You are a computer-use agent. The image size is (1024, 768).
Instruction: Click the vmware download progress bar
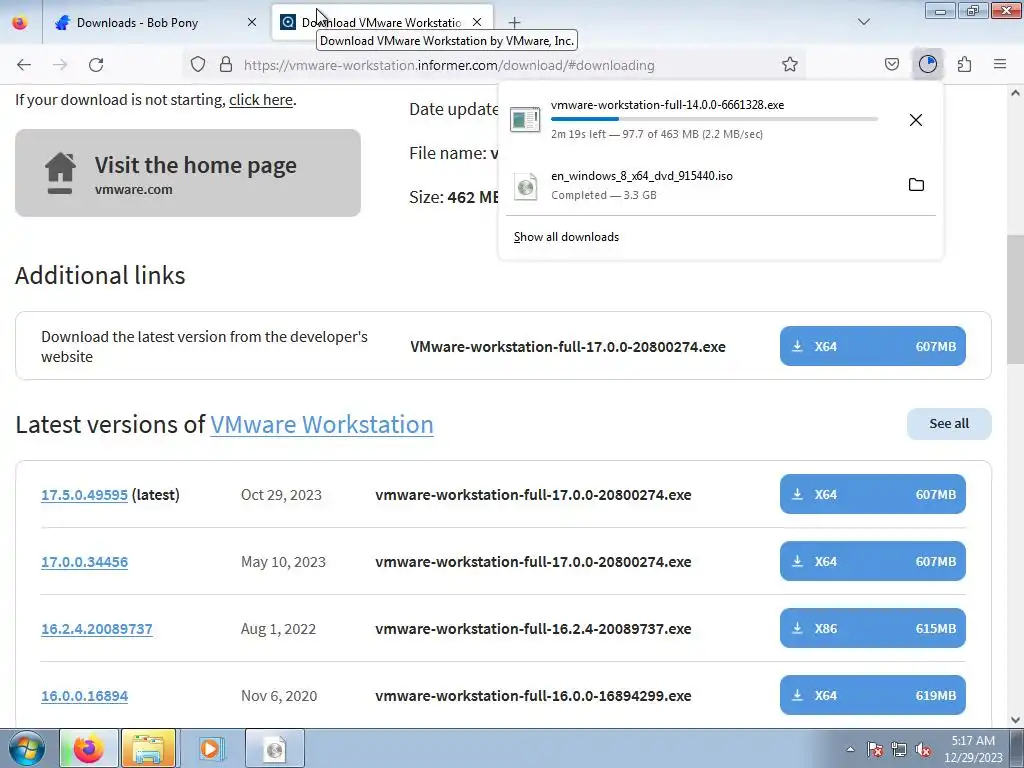tap(714, 119)
